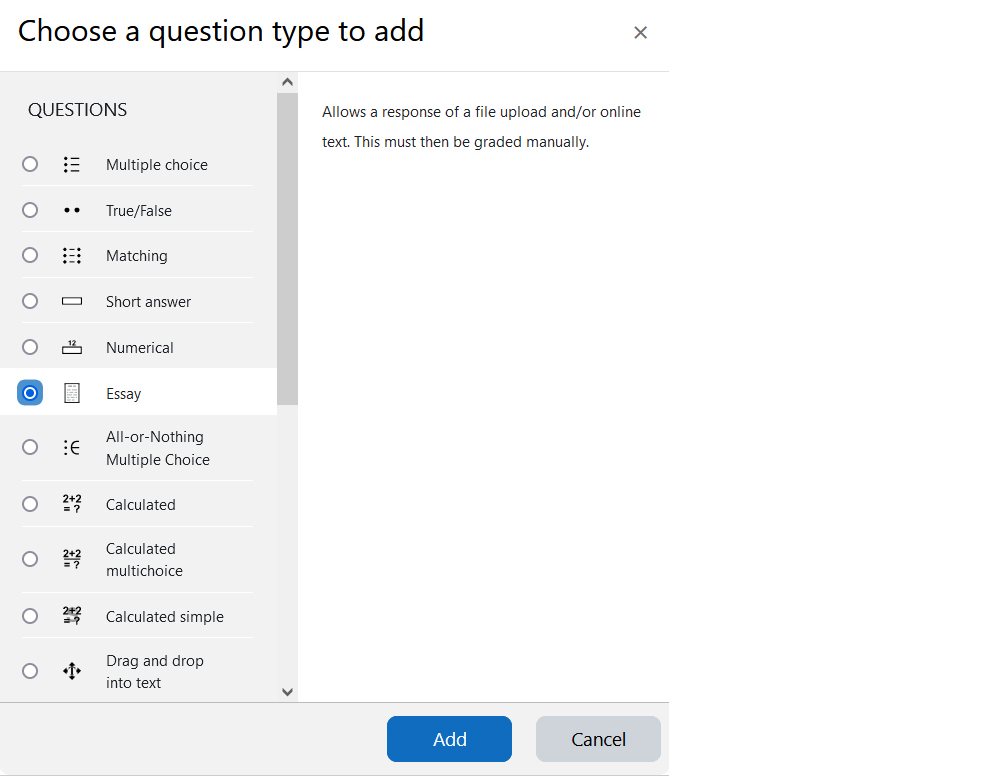This screenshot has width=1000, height=776.
Task: Select the Matching radio button
Action: pos(30,255)
